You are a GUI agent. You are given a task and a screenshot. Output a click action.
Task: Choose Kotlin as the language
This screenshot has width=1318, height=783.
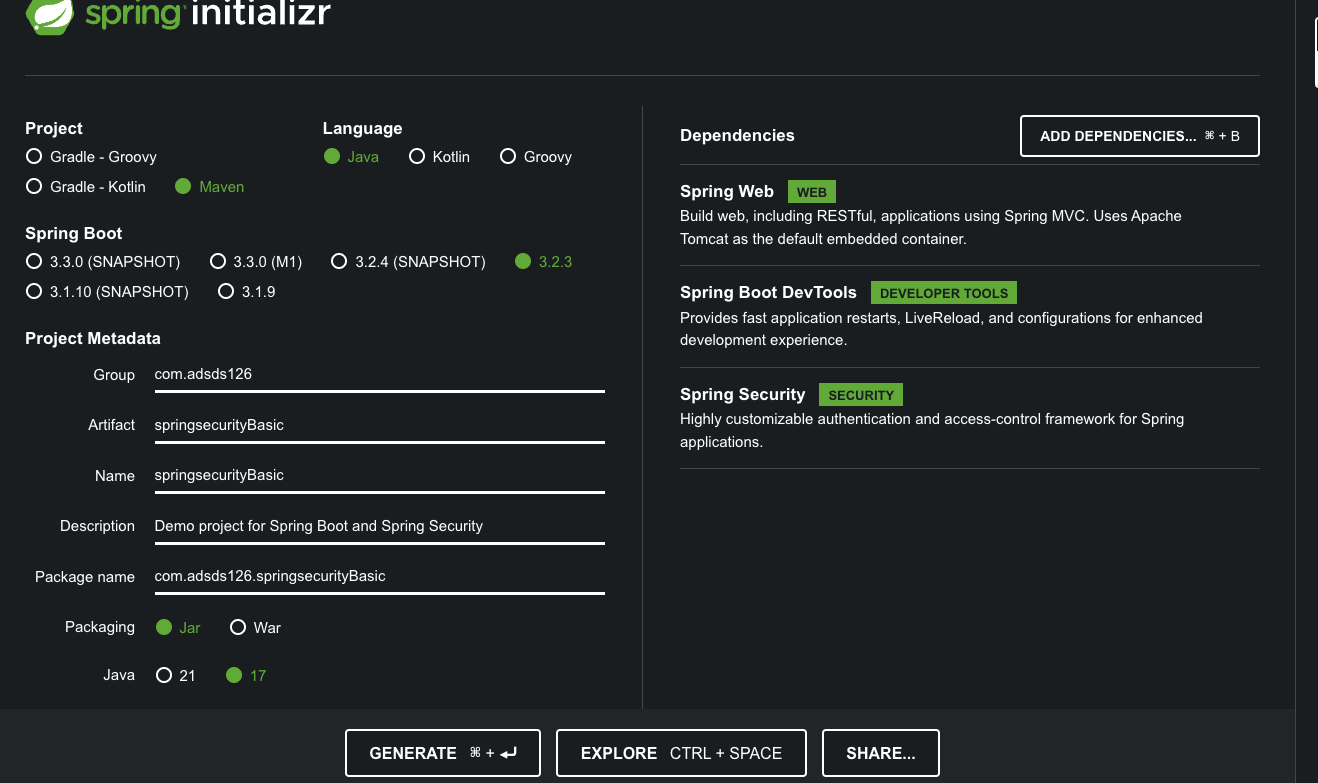439,157
